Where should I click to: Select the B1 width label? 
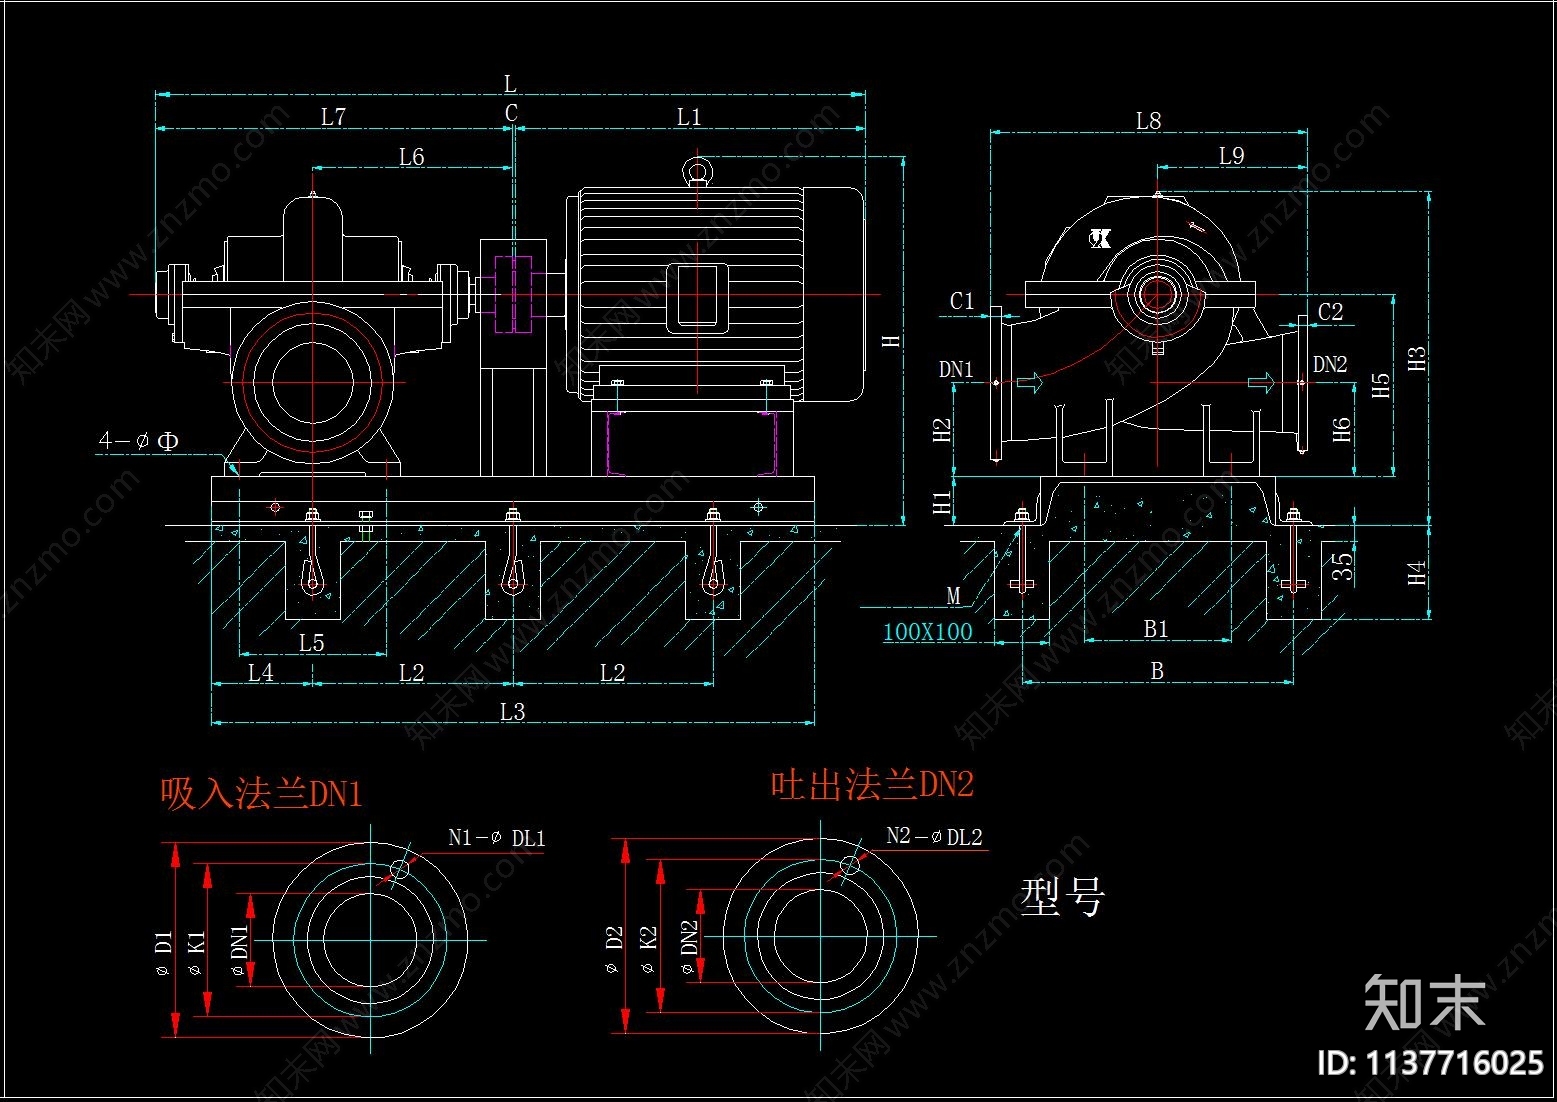(x=1157, y=629)
